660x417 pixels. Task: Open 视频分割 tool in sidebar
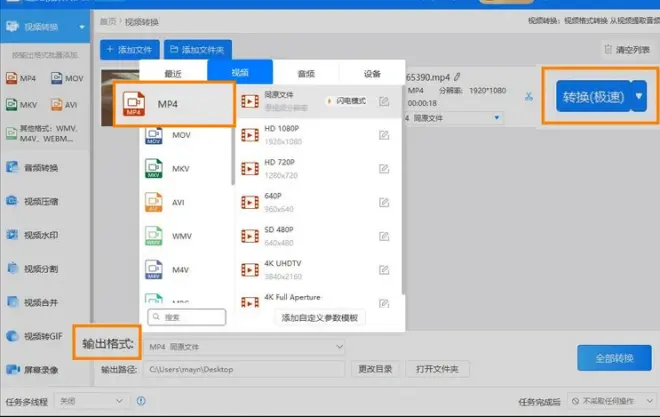40,268
